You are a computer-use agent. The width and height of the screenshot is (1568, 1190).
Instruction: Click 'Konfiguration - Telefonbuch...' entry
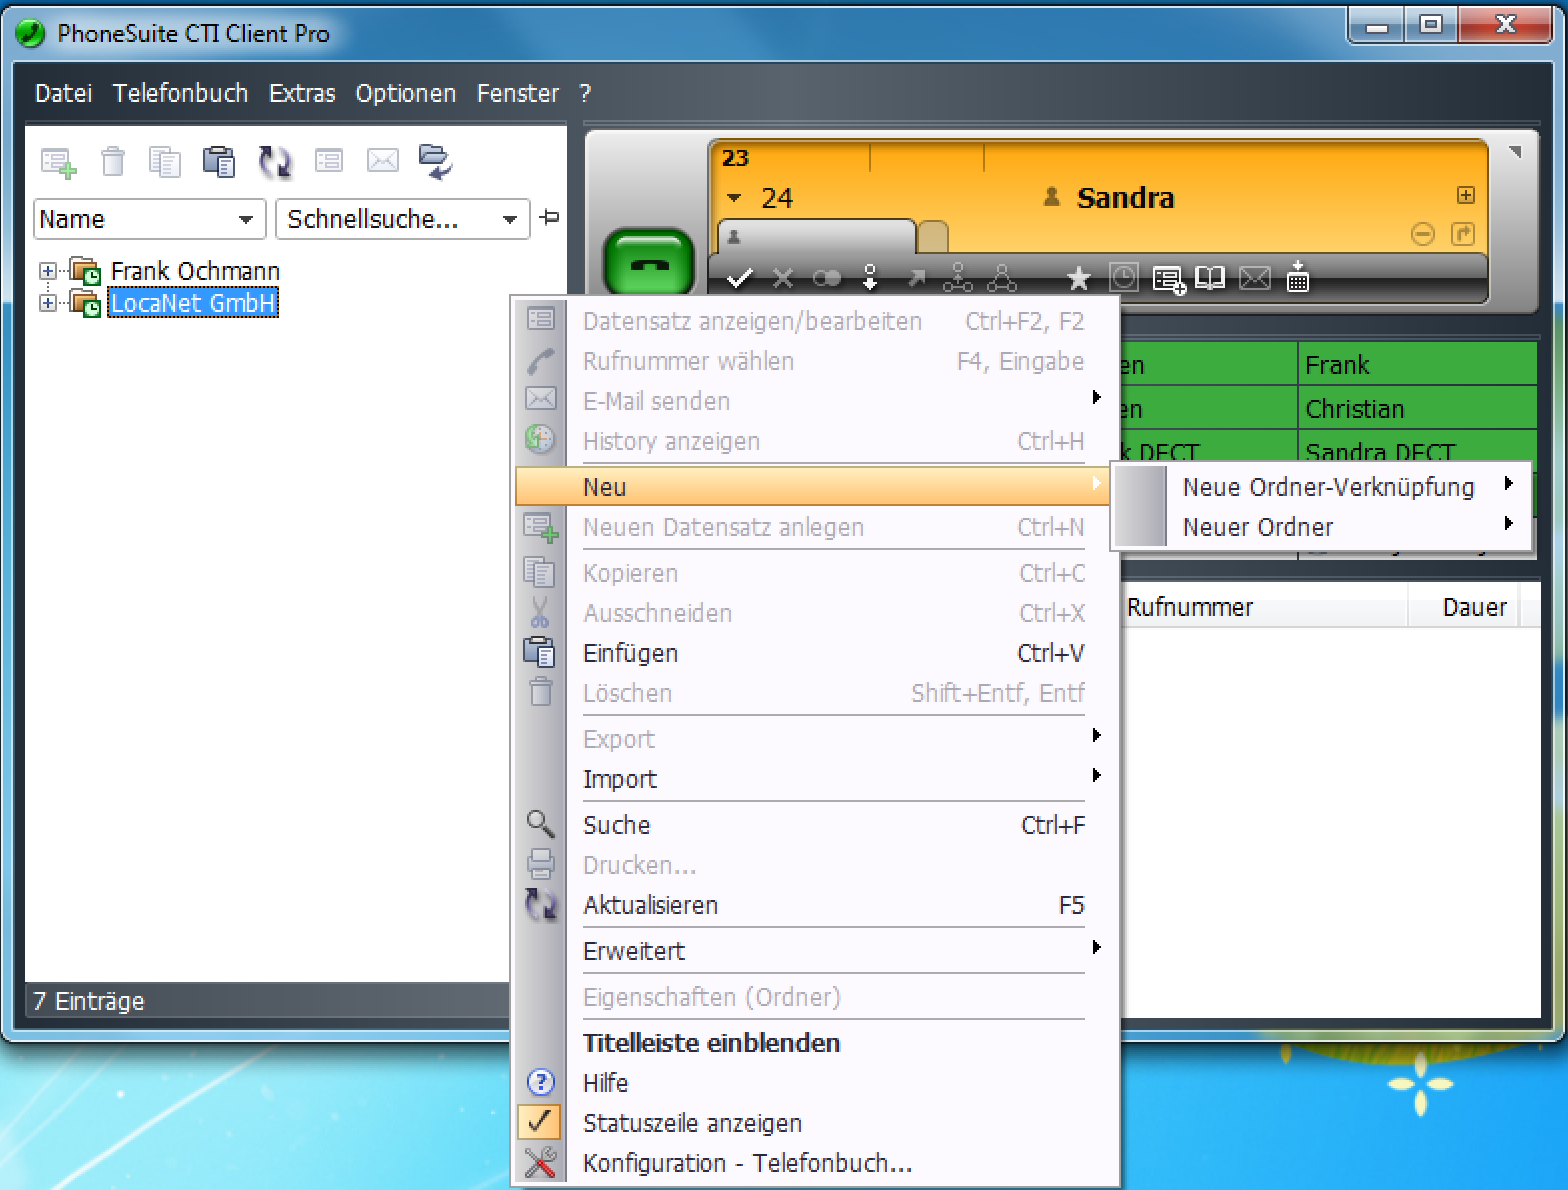click(747, 1163)
